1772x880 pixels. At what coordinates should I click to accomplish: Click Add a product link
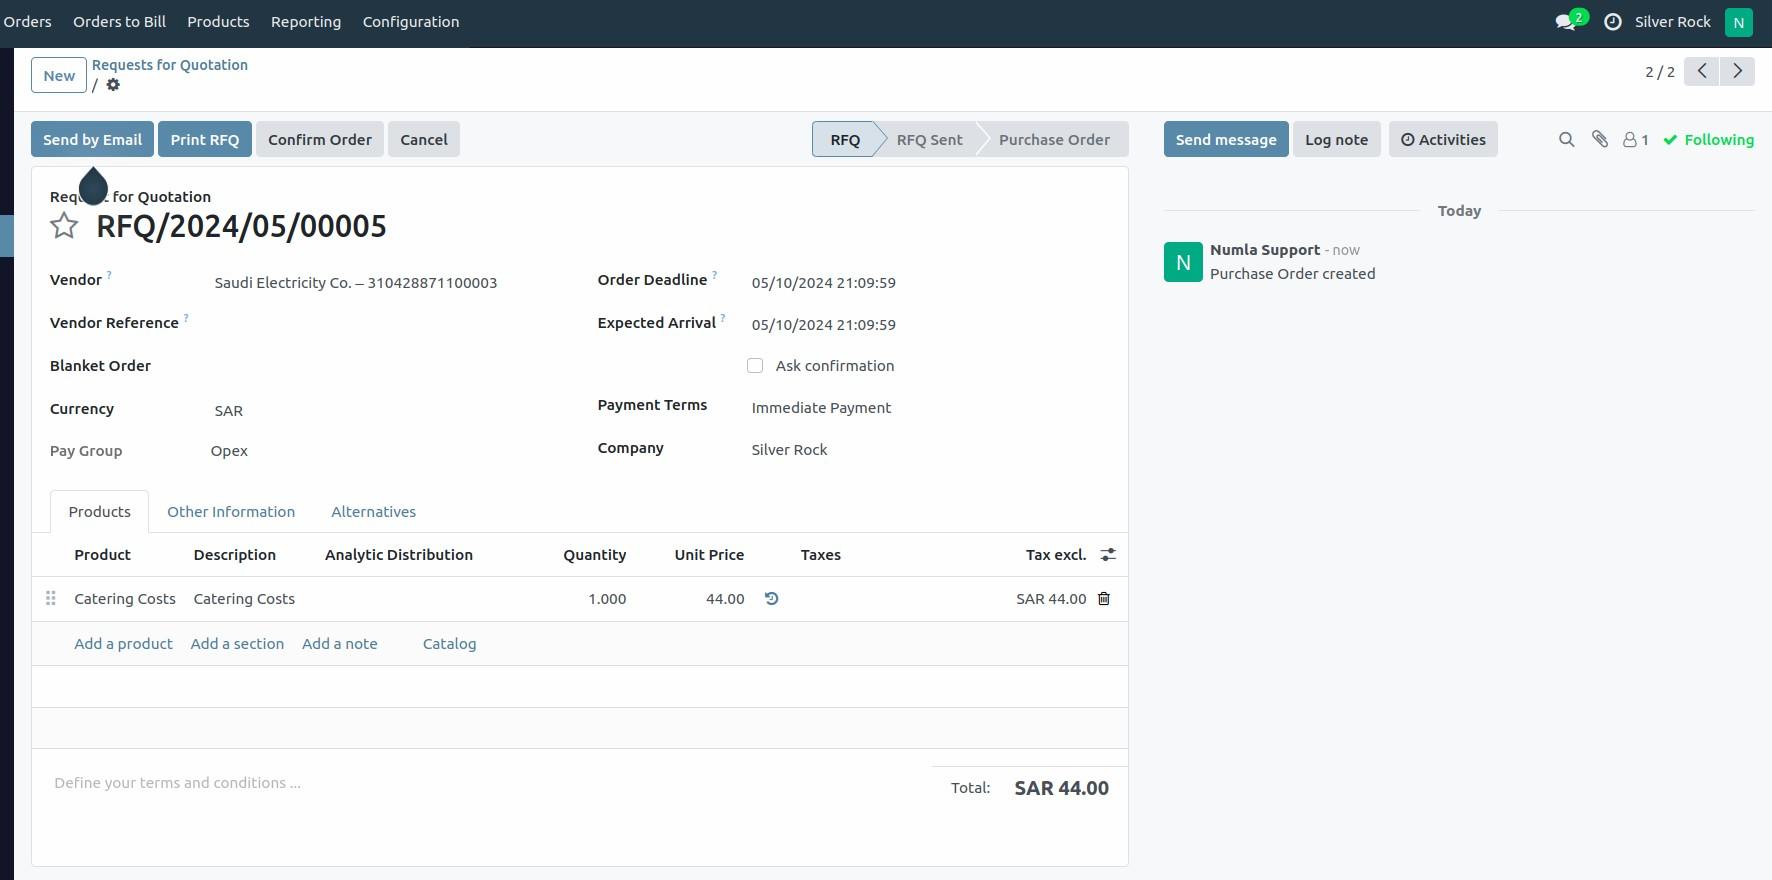[x=123, y=644]
